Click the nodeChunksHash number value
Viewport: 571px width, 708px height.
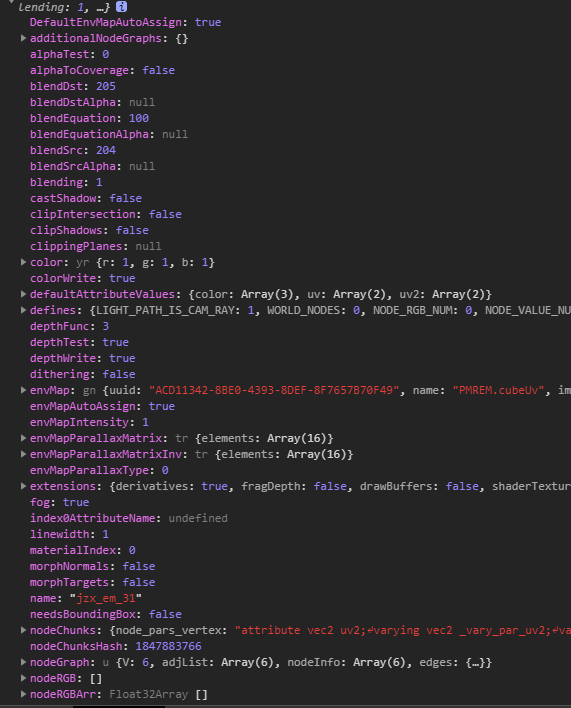pos(168,646)
